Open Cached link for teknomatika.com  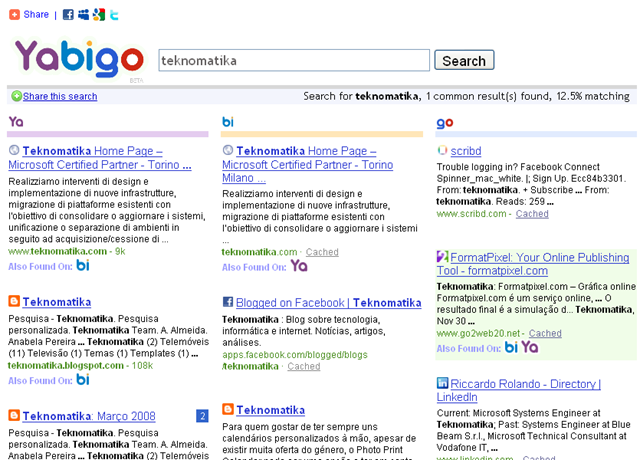tap(322, 252)
